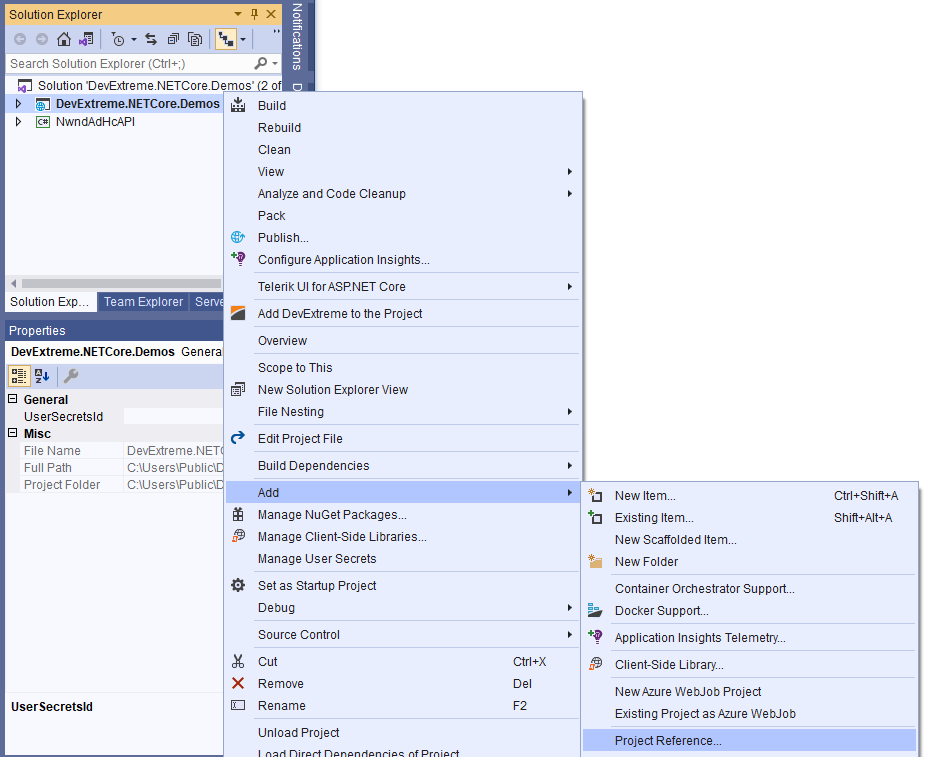The image size is (928, 757).
Task: Open the Build Dependencies submenu
Action: pos(402,466)
